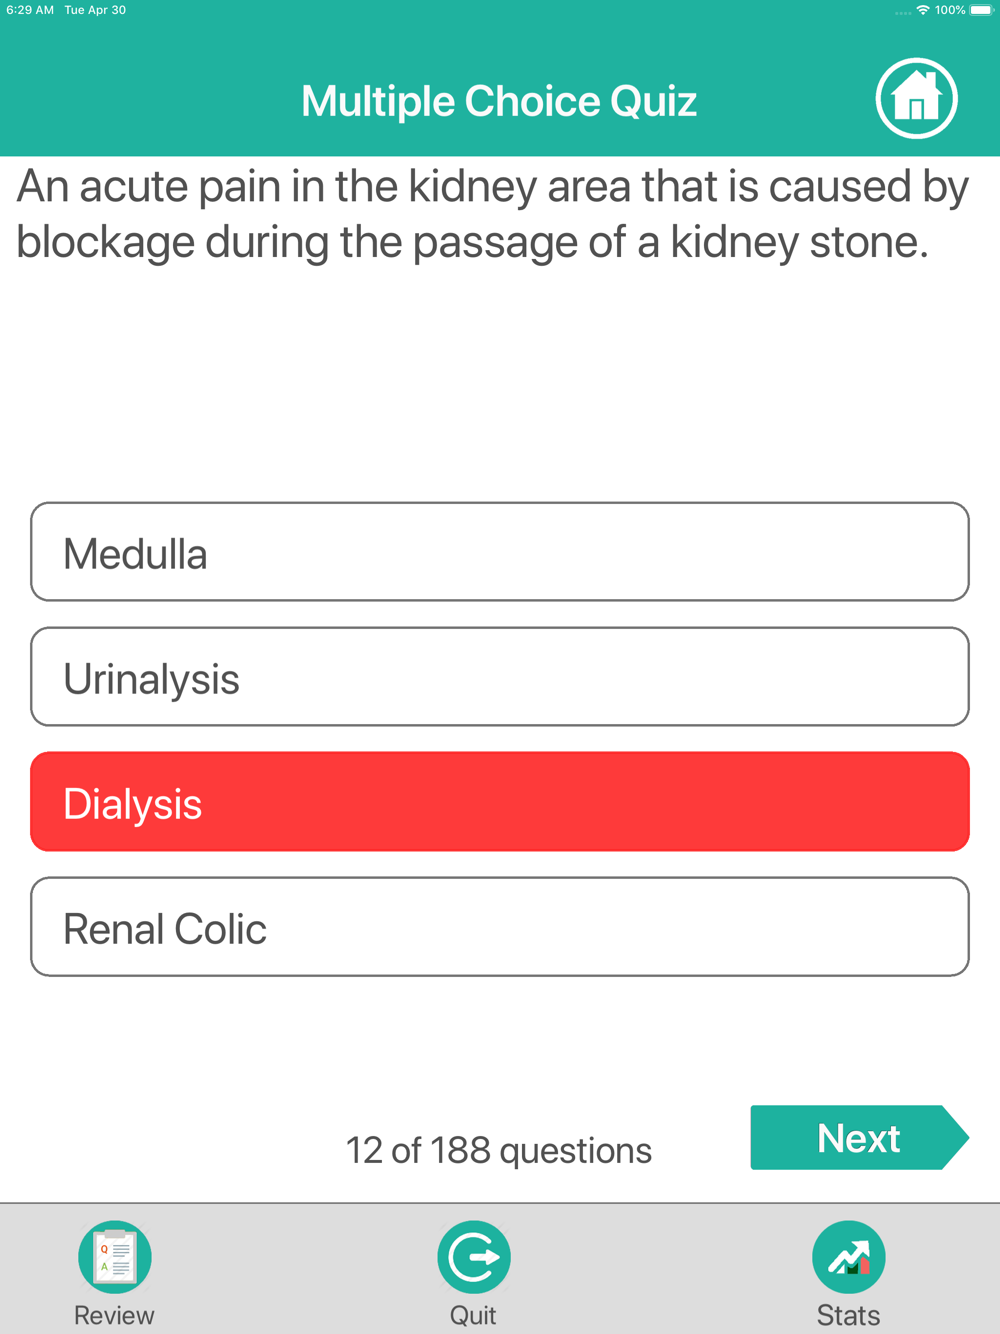Tap the Tue Apr 30 date
The width and height of the screenshot is (1000, 1334).
pyautogui.click(x=95, y=10)
